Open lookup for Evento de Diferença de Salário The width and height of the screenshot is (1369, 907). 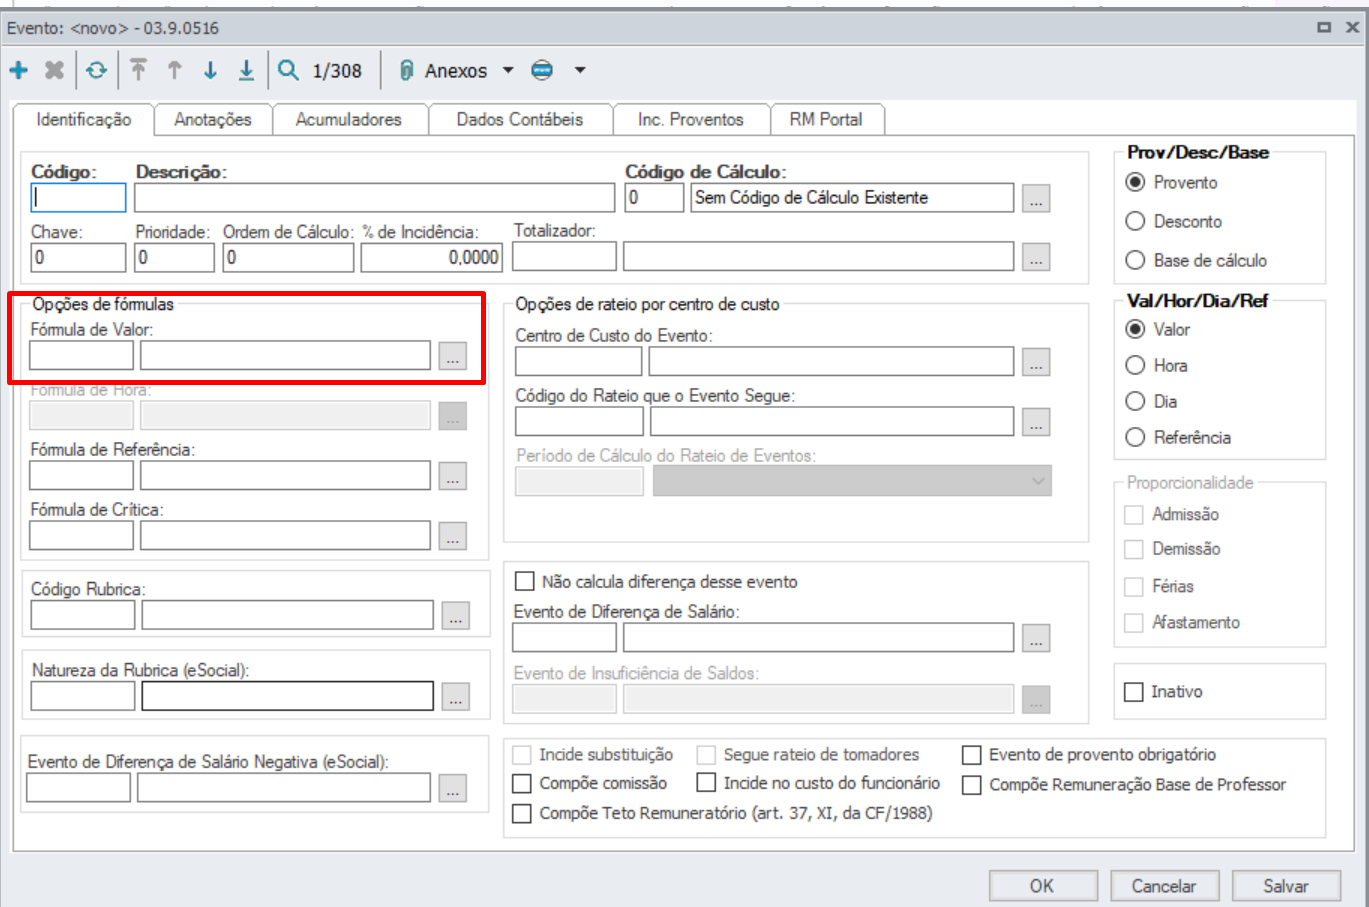tap(1036, 637)
